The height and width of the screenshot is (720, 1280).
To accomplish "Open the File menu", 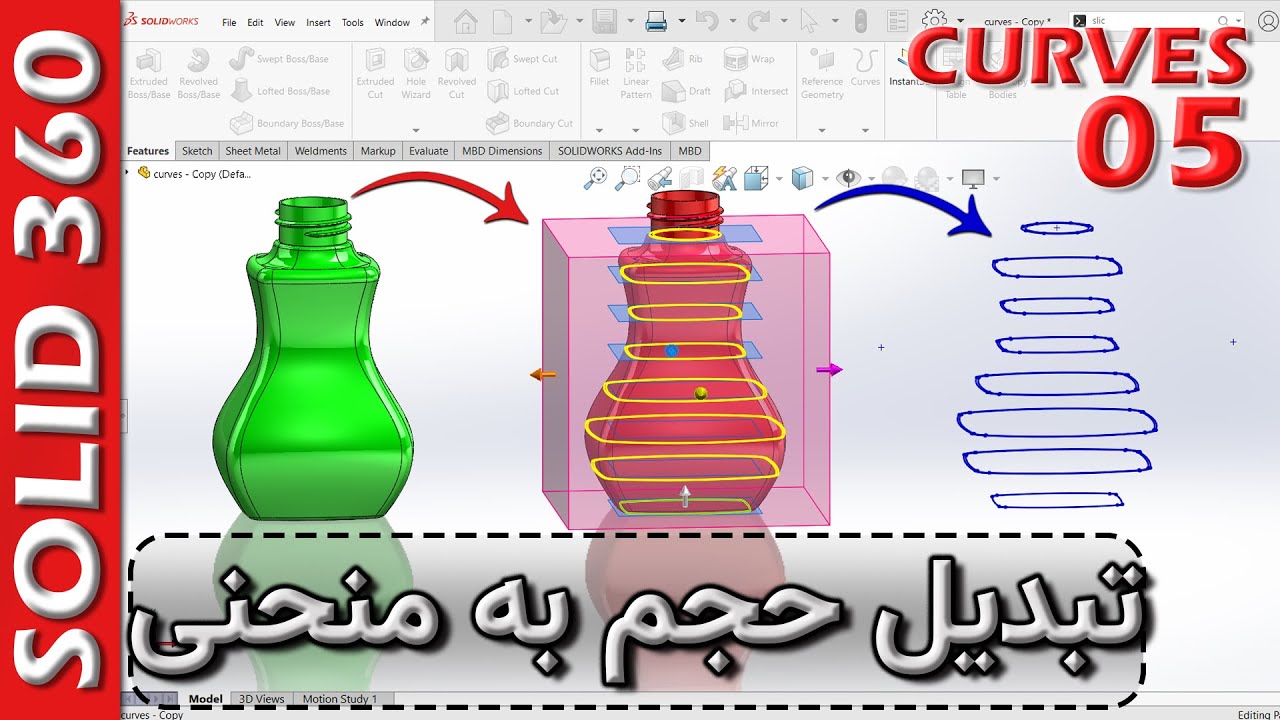I will pyautogui.click(x=229, y=22).
